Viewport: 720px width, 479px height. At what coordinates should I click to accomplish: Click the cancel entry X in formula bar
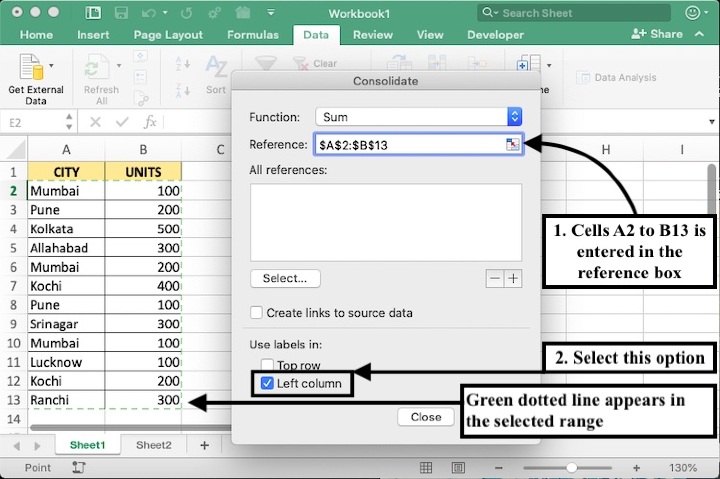[x=96, y=122]
